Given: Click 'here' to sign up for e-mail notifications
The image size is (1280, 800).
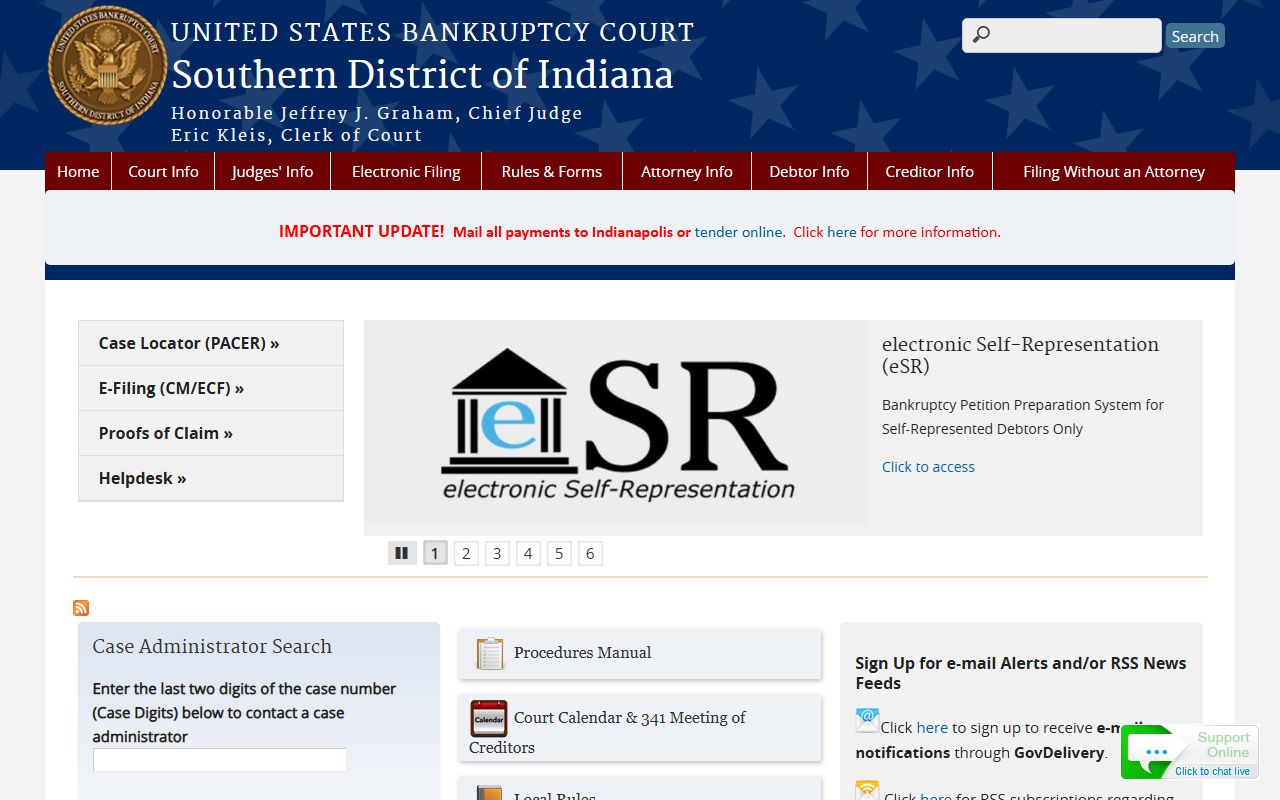Looking at the screenshot, I should coord(932,727).
